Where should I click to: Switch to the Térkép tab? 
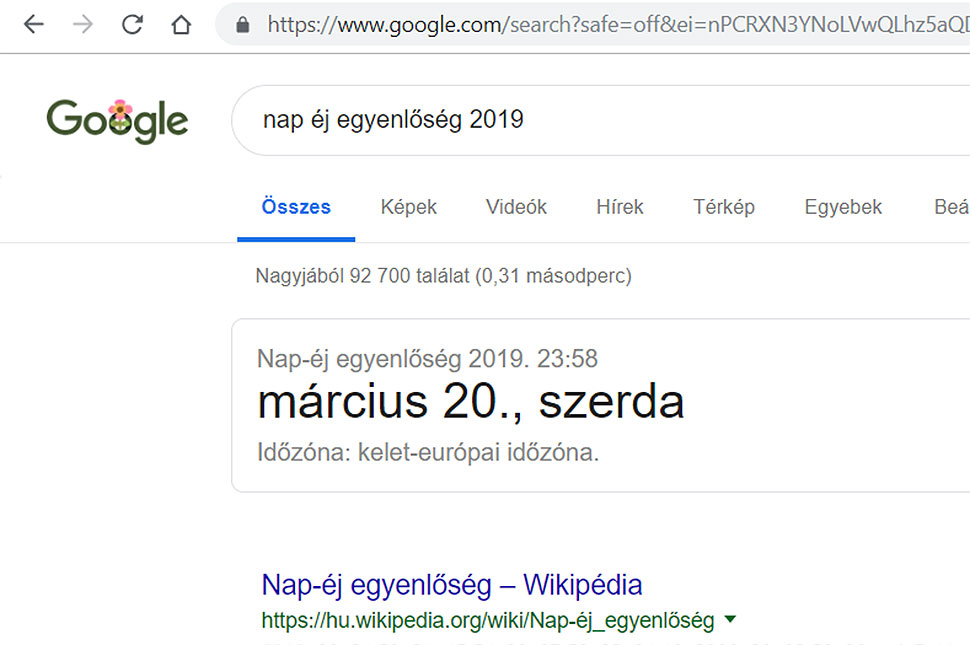(724, 207)
